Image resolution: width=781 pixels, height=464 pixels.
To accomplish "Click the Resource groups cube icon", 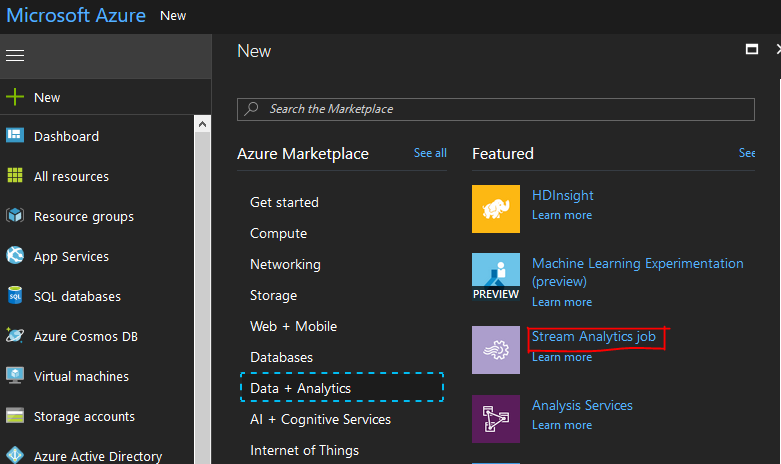I will point(15,216).
